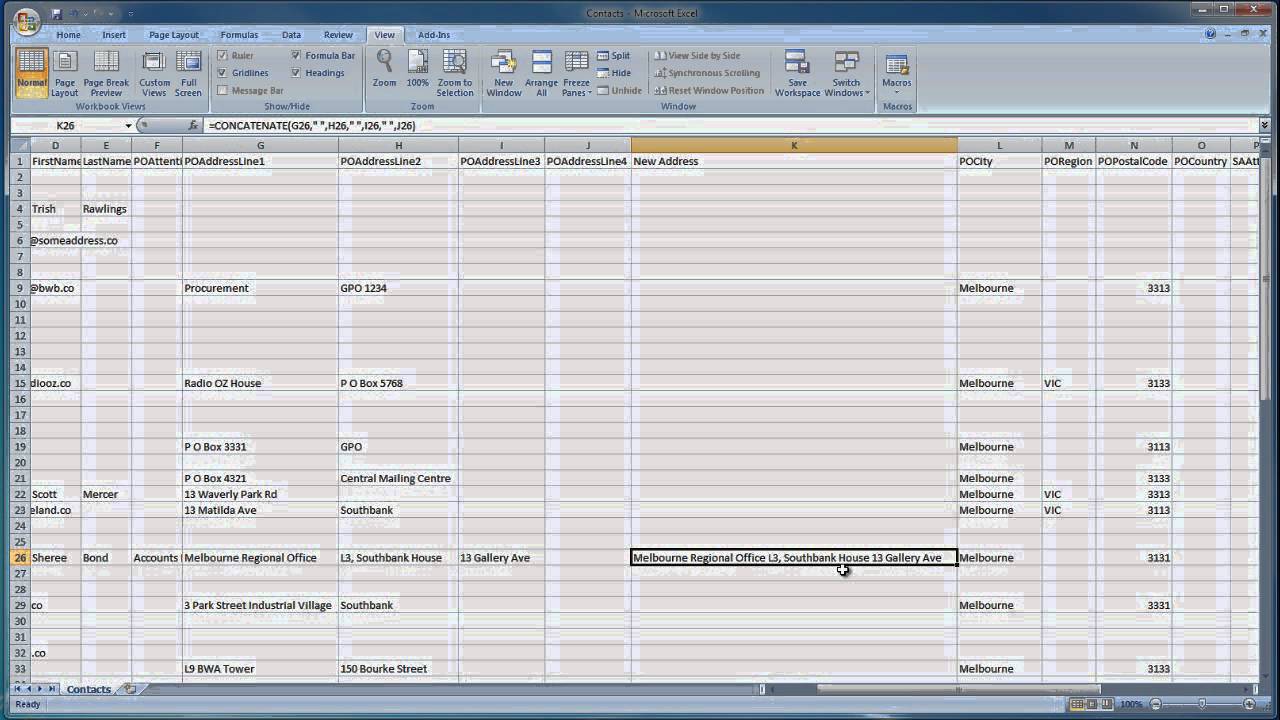
Task: Open the Switch Windows dropdown
Action: tap(847, 73)
